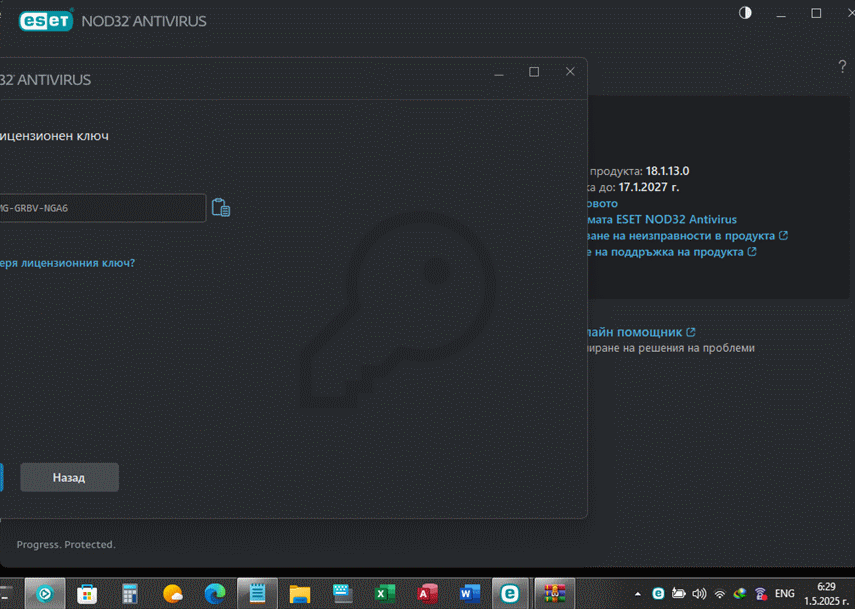Open File Explorer from taskbar

(300, 594)
